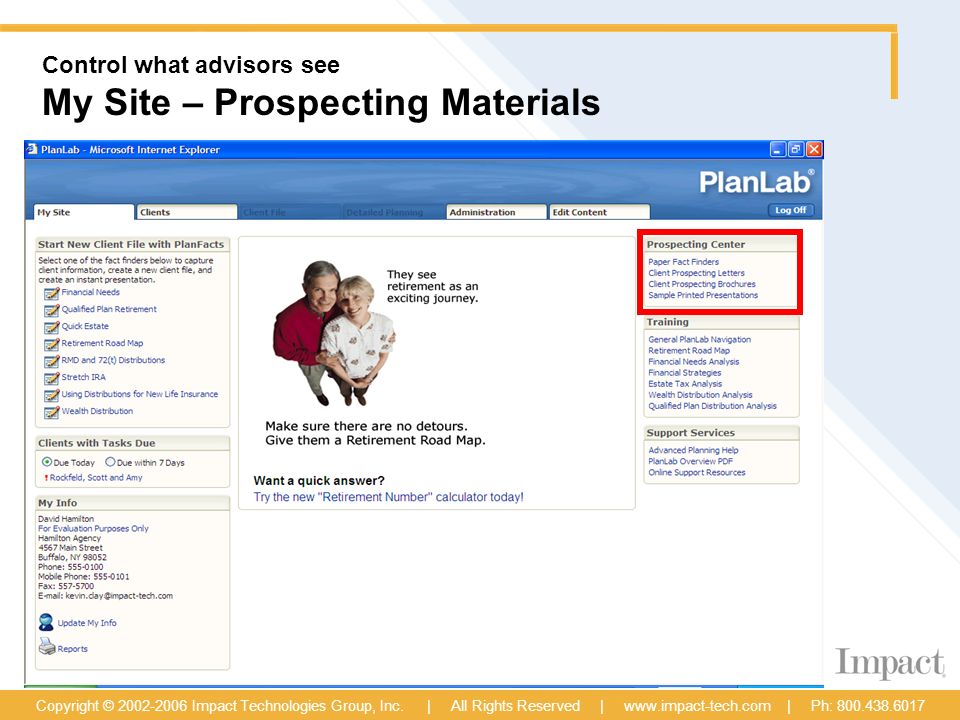The image size is (960, 720).
Task: Open General PlanLab Navigation training link
Action: [x=700, y=339]
